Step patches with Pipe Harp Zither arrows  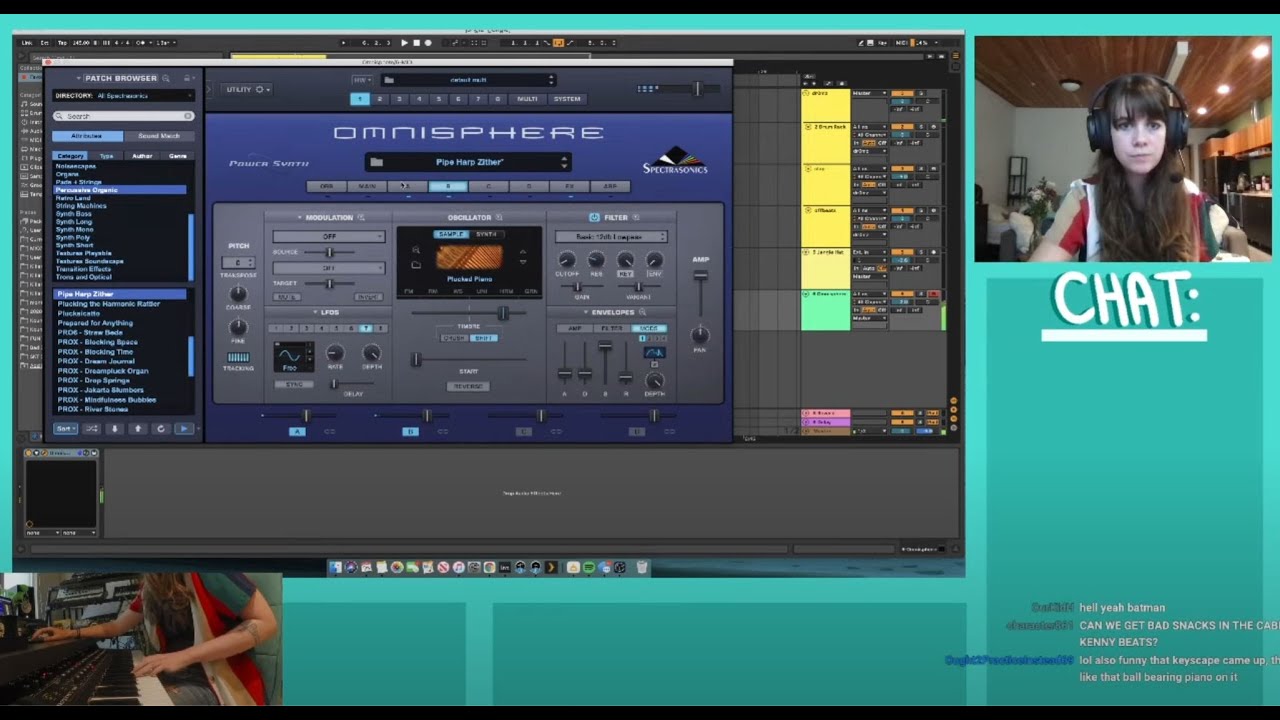[564, 162]
